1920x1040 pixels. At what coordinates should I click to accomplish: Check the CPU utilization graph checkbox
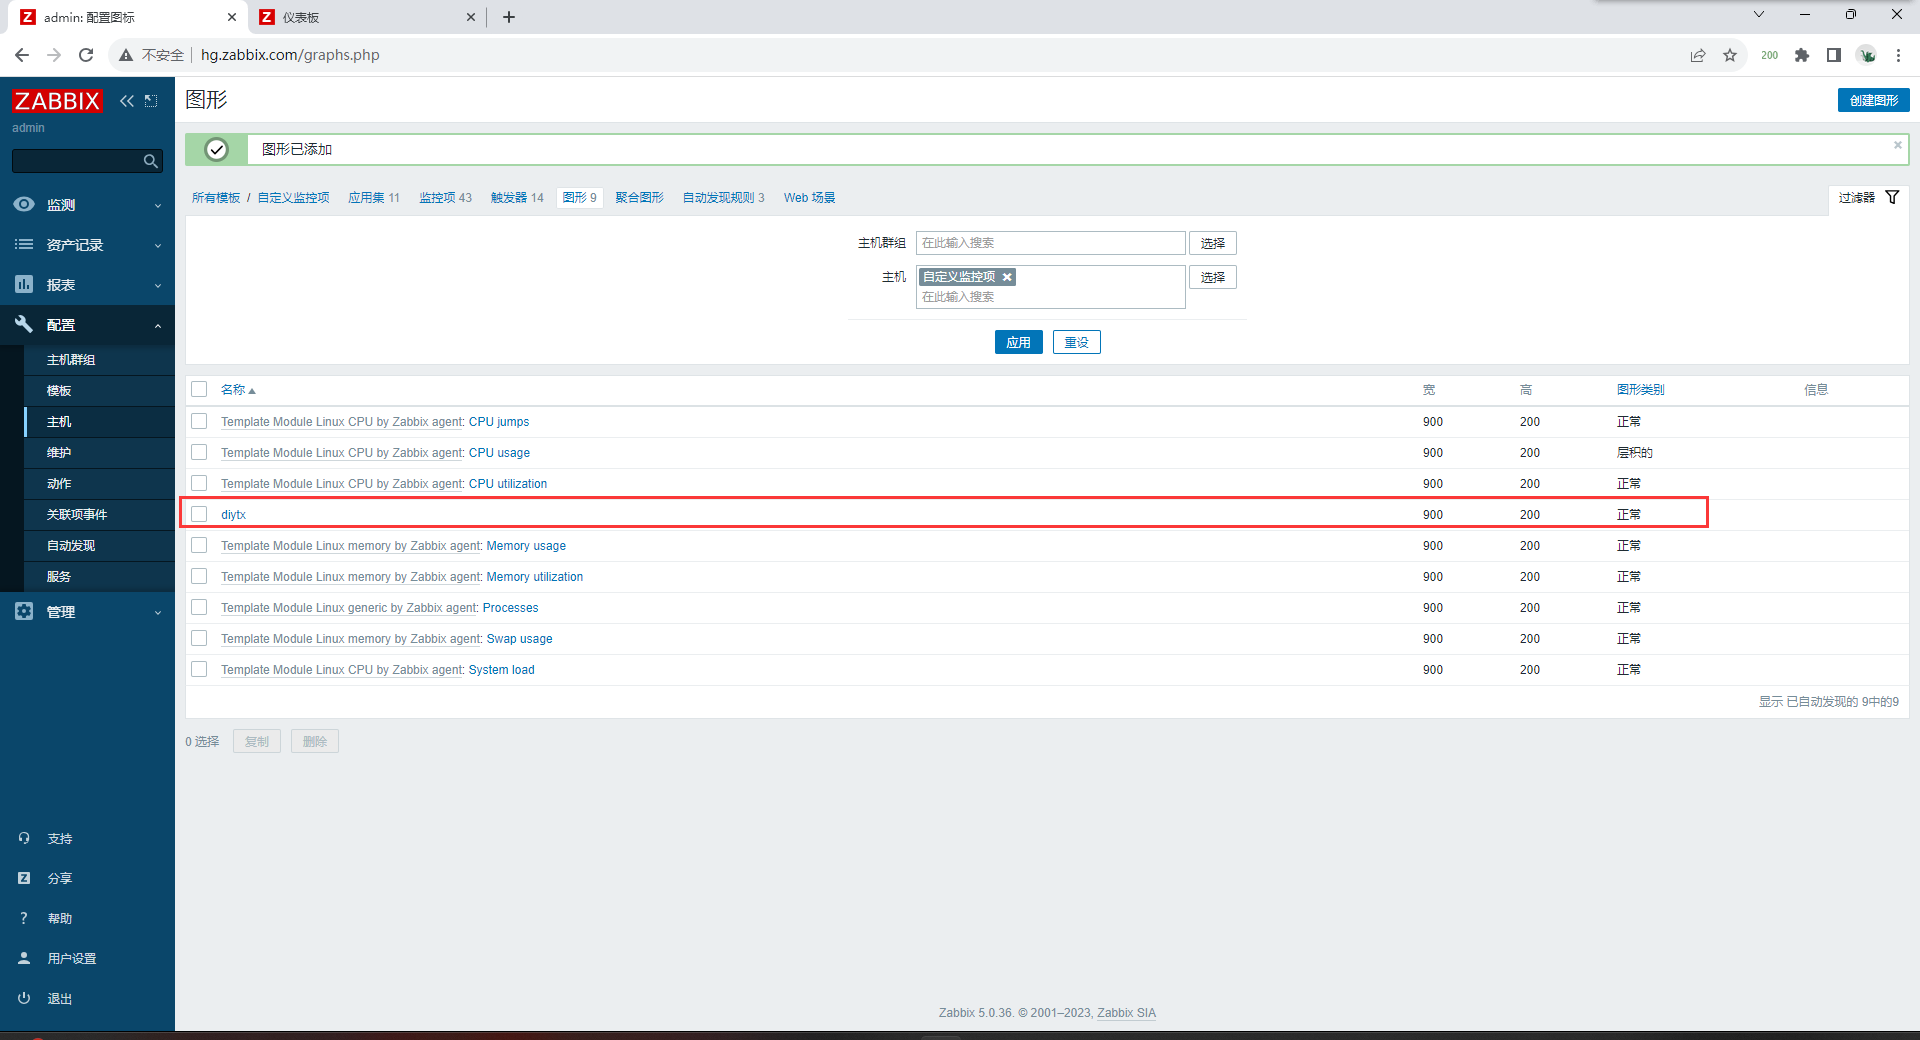[199, 483]
